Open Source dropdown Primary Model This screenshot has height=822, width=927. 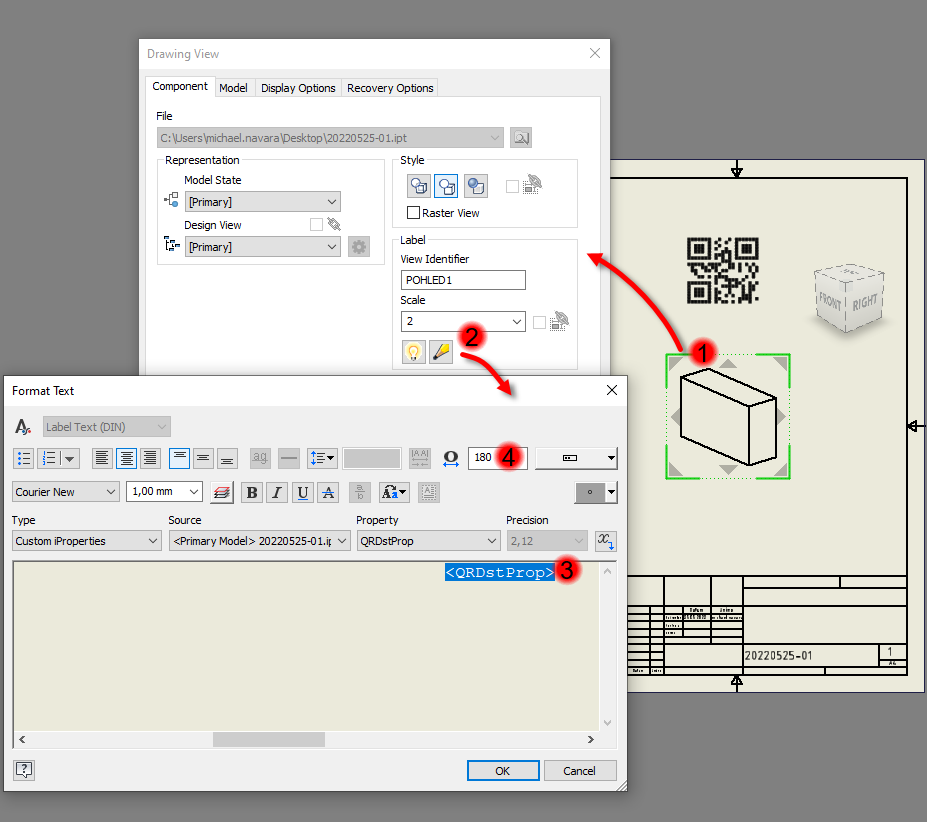coord(260,541)
